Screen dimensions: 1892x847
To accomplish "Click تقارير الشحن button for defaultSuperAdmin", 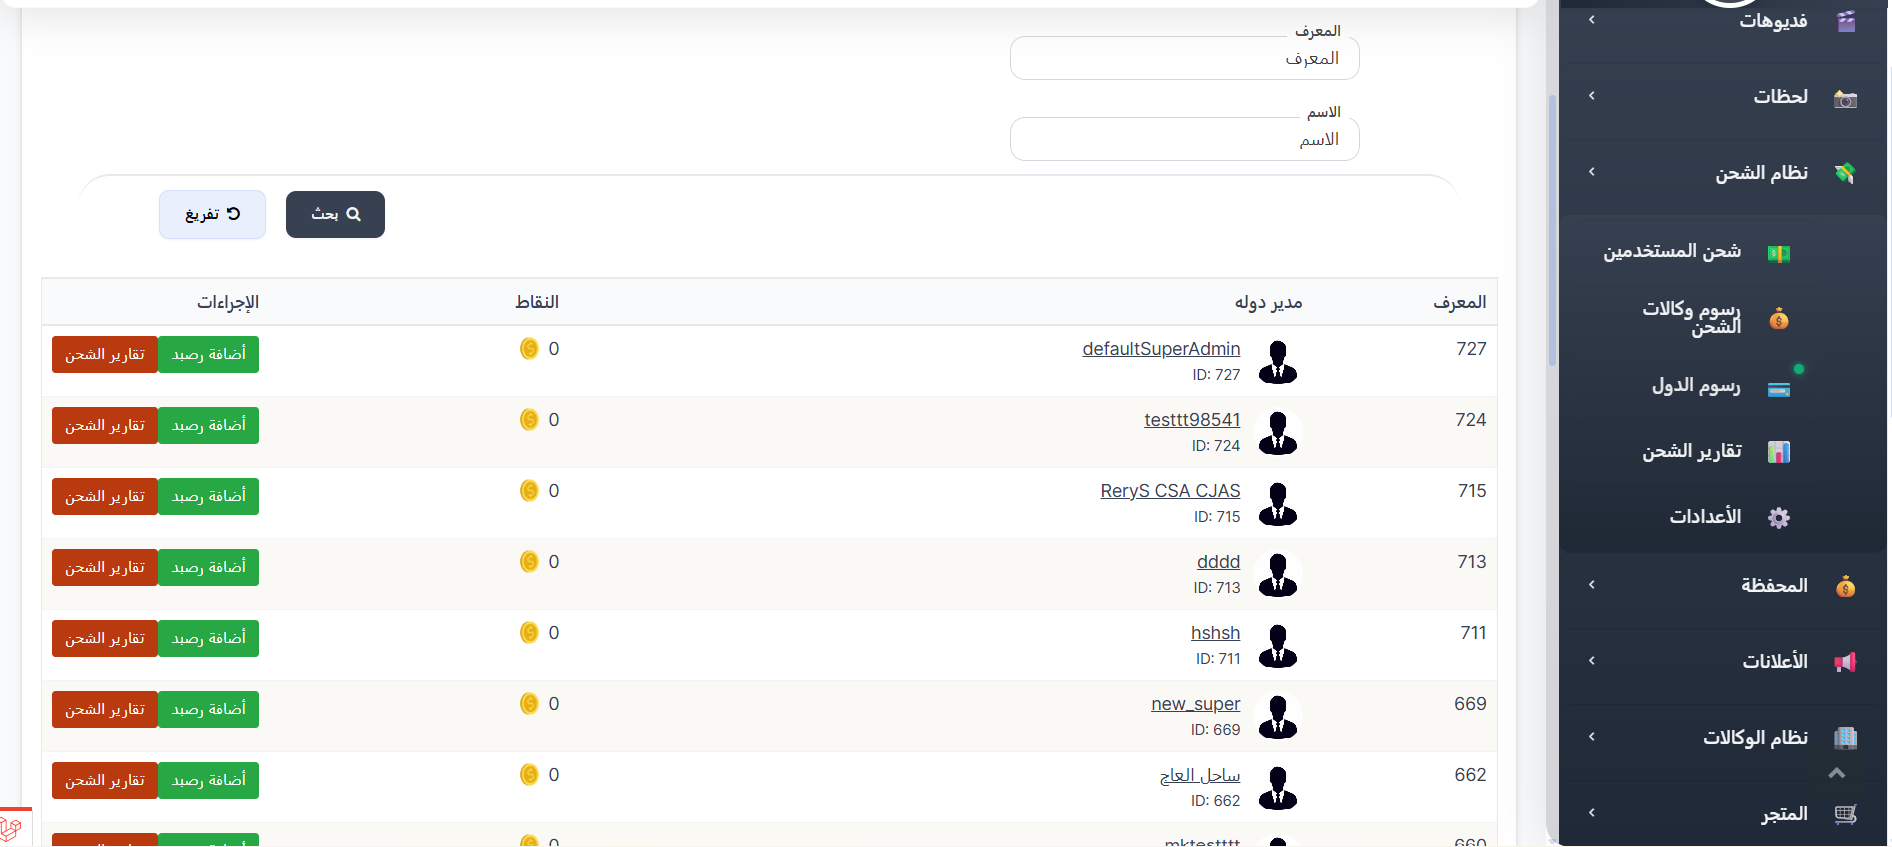I will 105,354.
